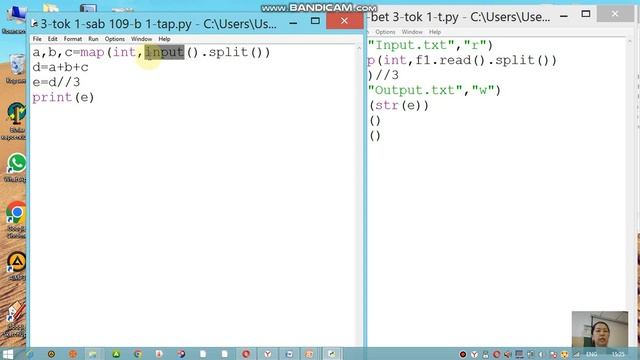The width and height of the screenshot is (640, 360).
Task: Open Internet Explorer from the taskbar
Action: point(29,354)
